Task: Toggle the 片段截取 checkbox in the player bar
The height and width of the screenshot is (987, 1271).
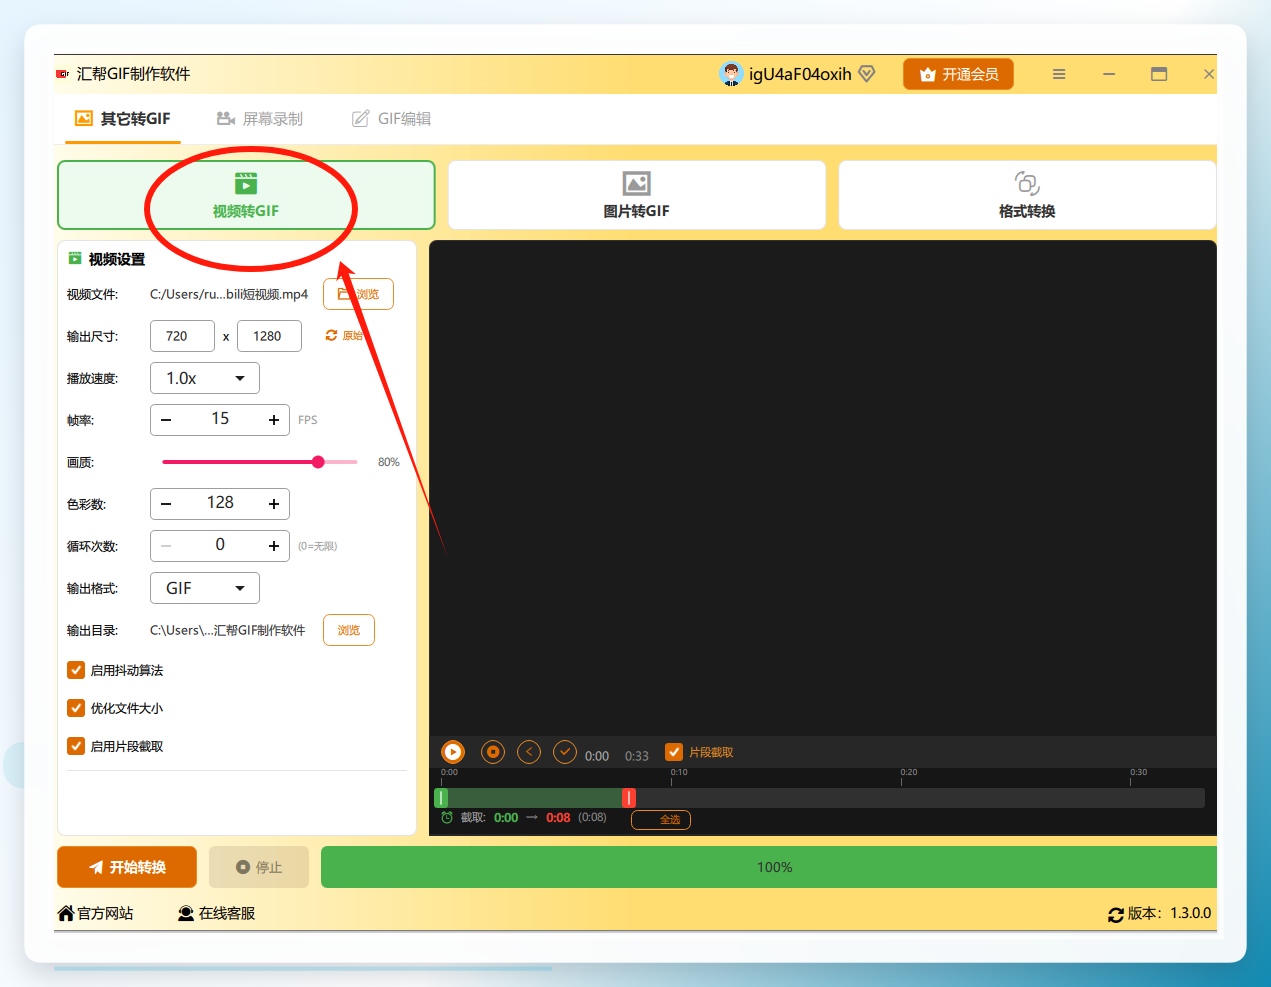Action: 674,752
